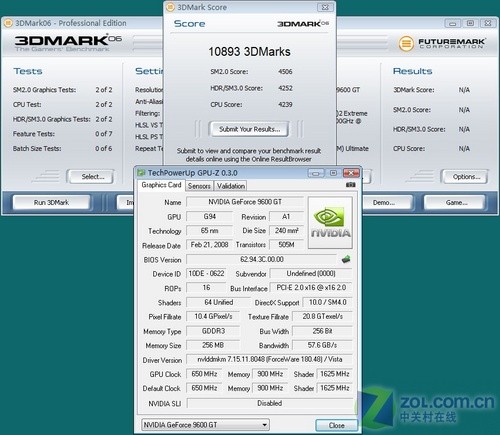Close the 3DMark Score dialog
500x435 pixels.
click(x=325, y=7)
